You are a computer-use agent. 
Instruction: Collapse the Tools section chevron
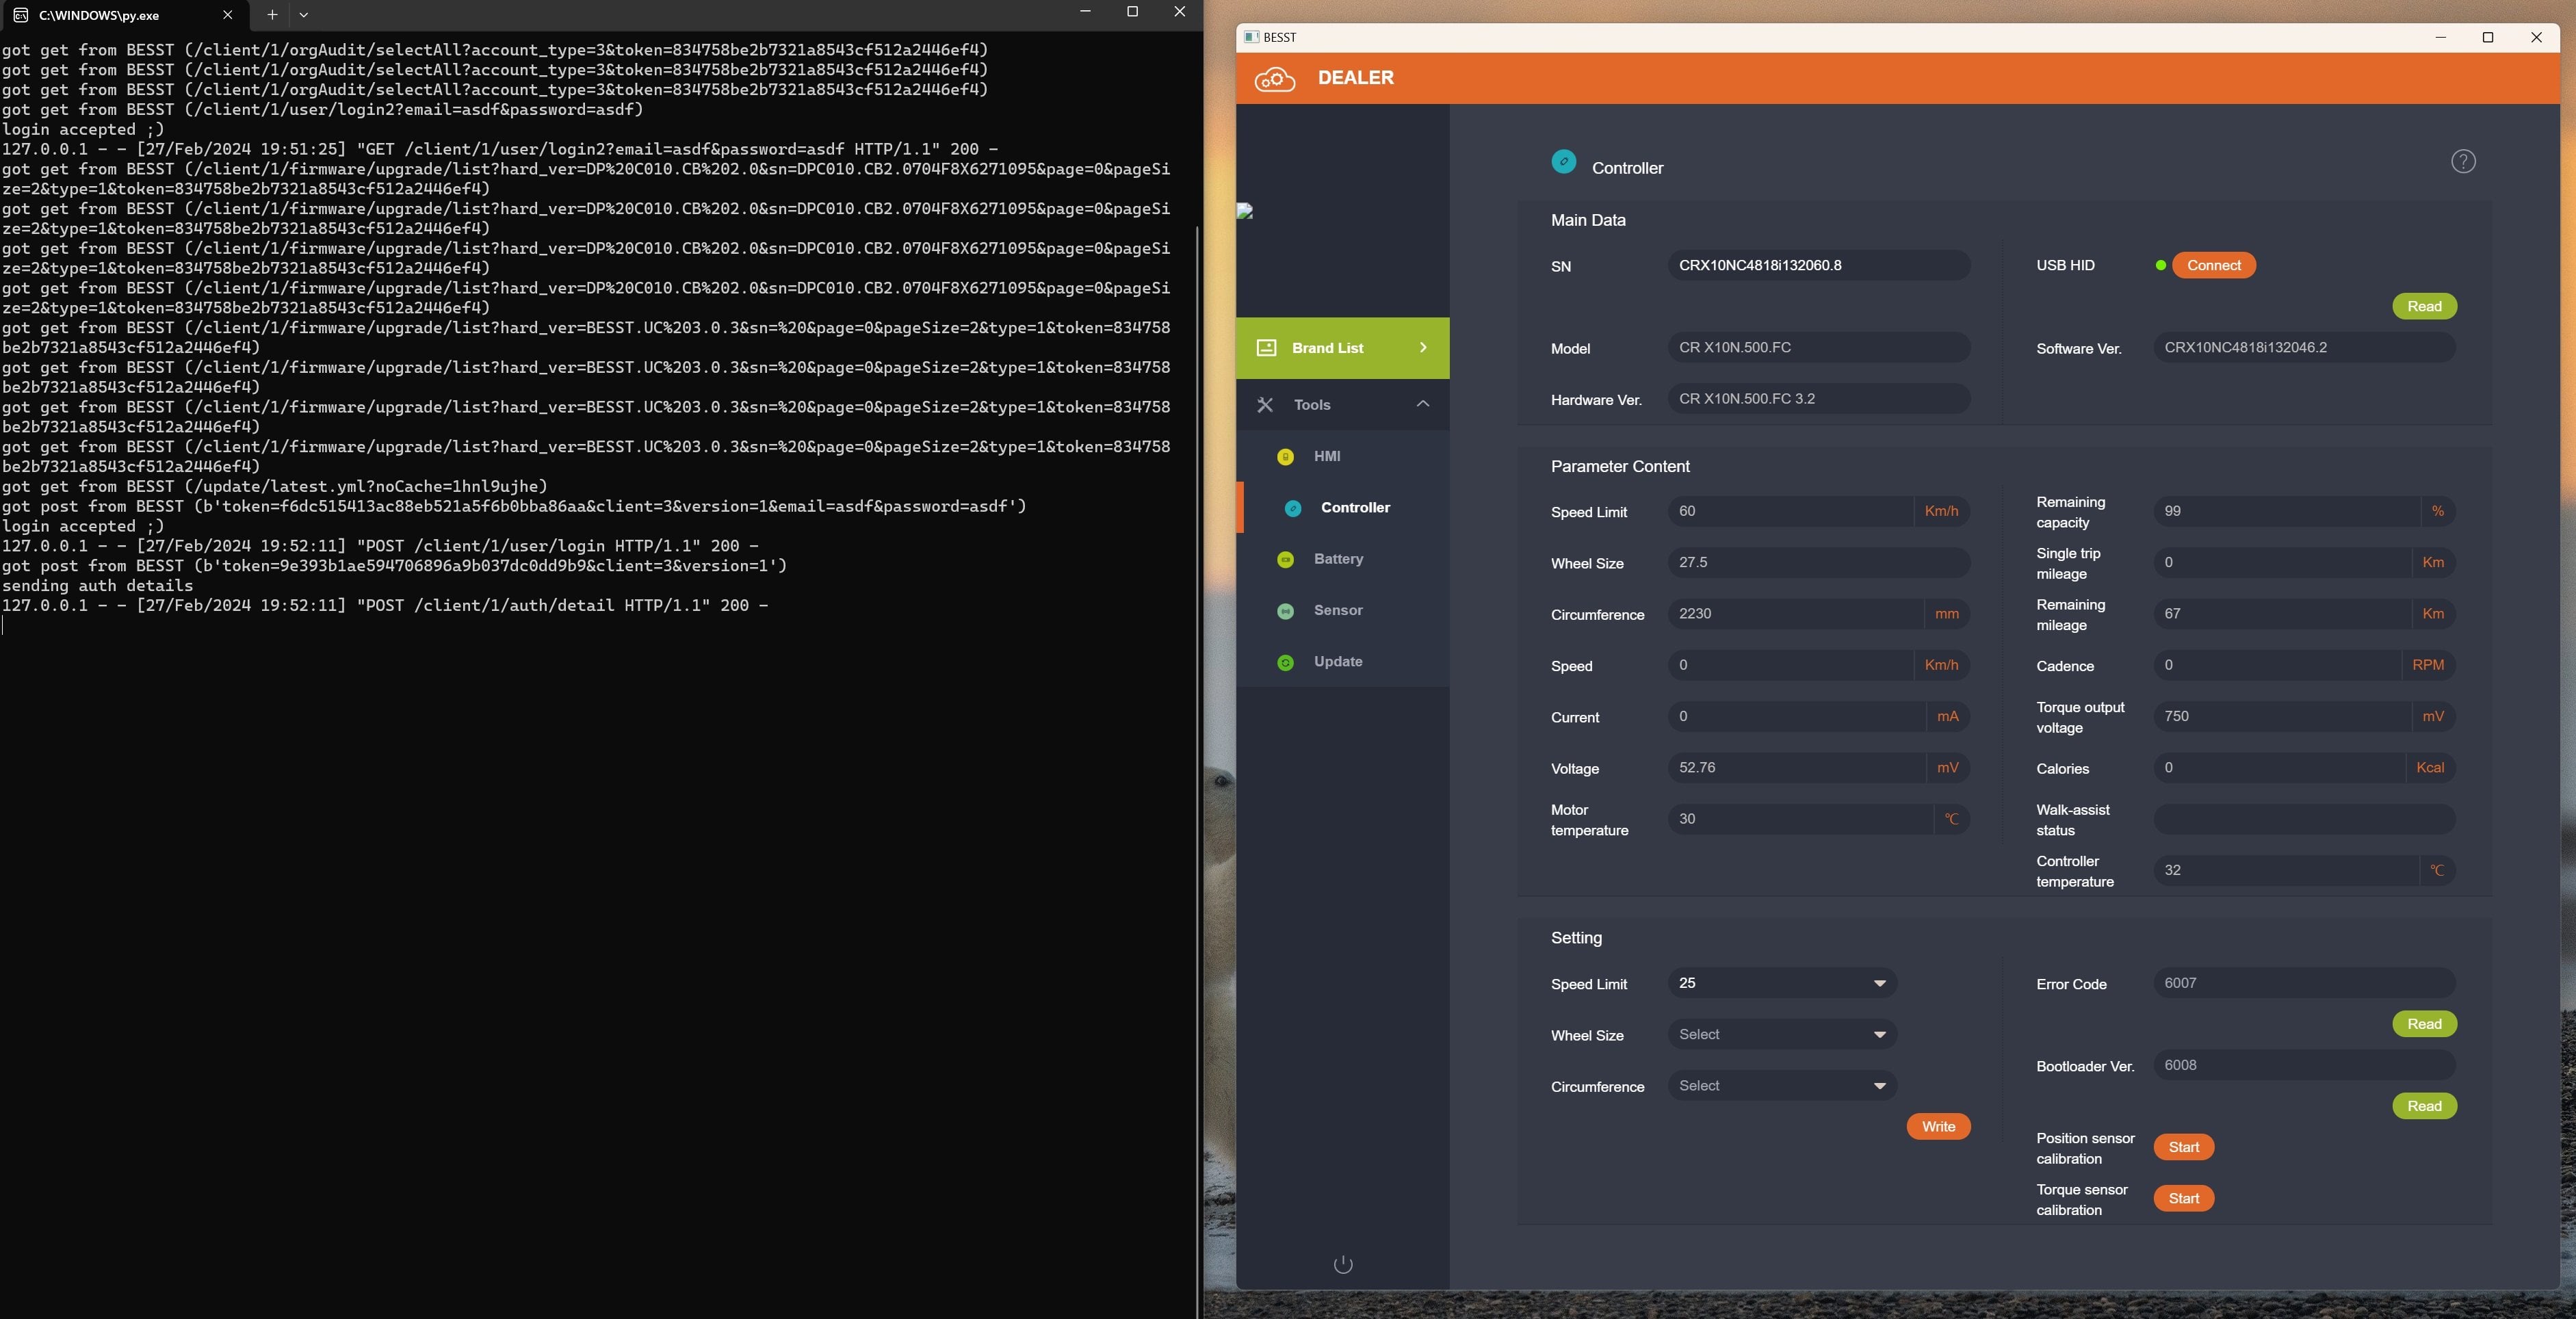(1423, 404)
